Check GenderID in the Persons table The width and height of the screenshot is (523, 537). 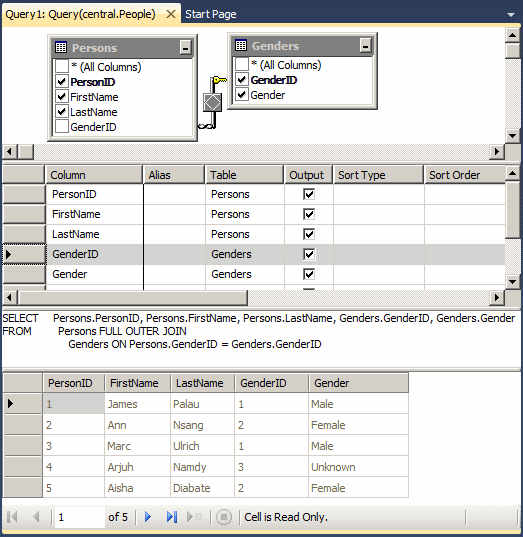click(x=62, y=127)
